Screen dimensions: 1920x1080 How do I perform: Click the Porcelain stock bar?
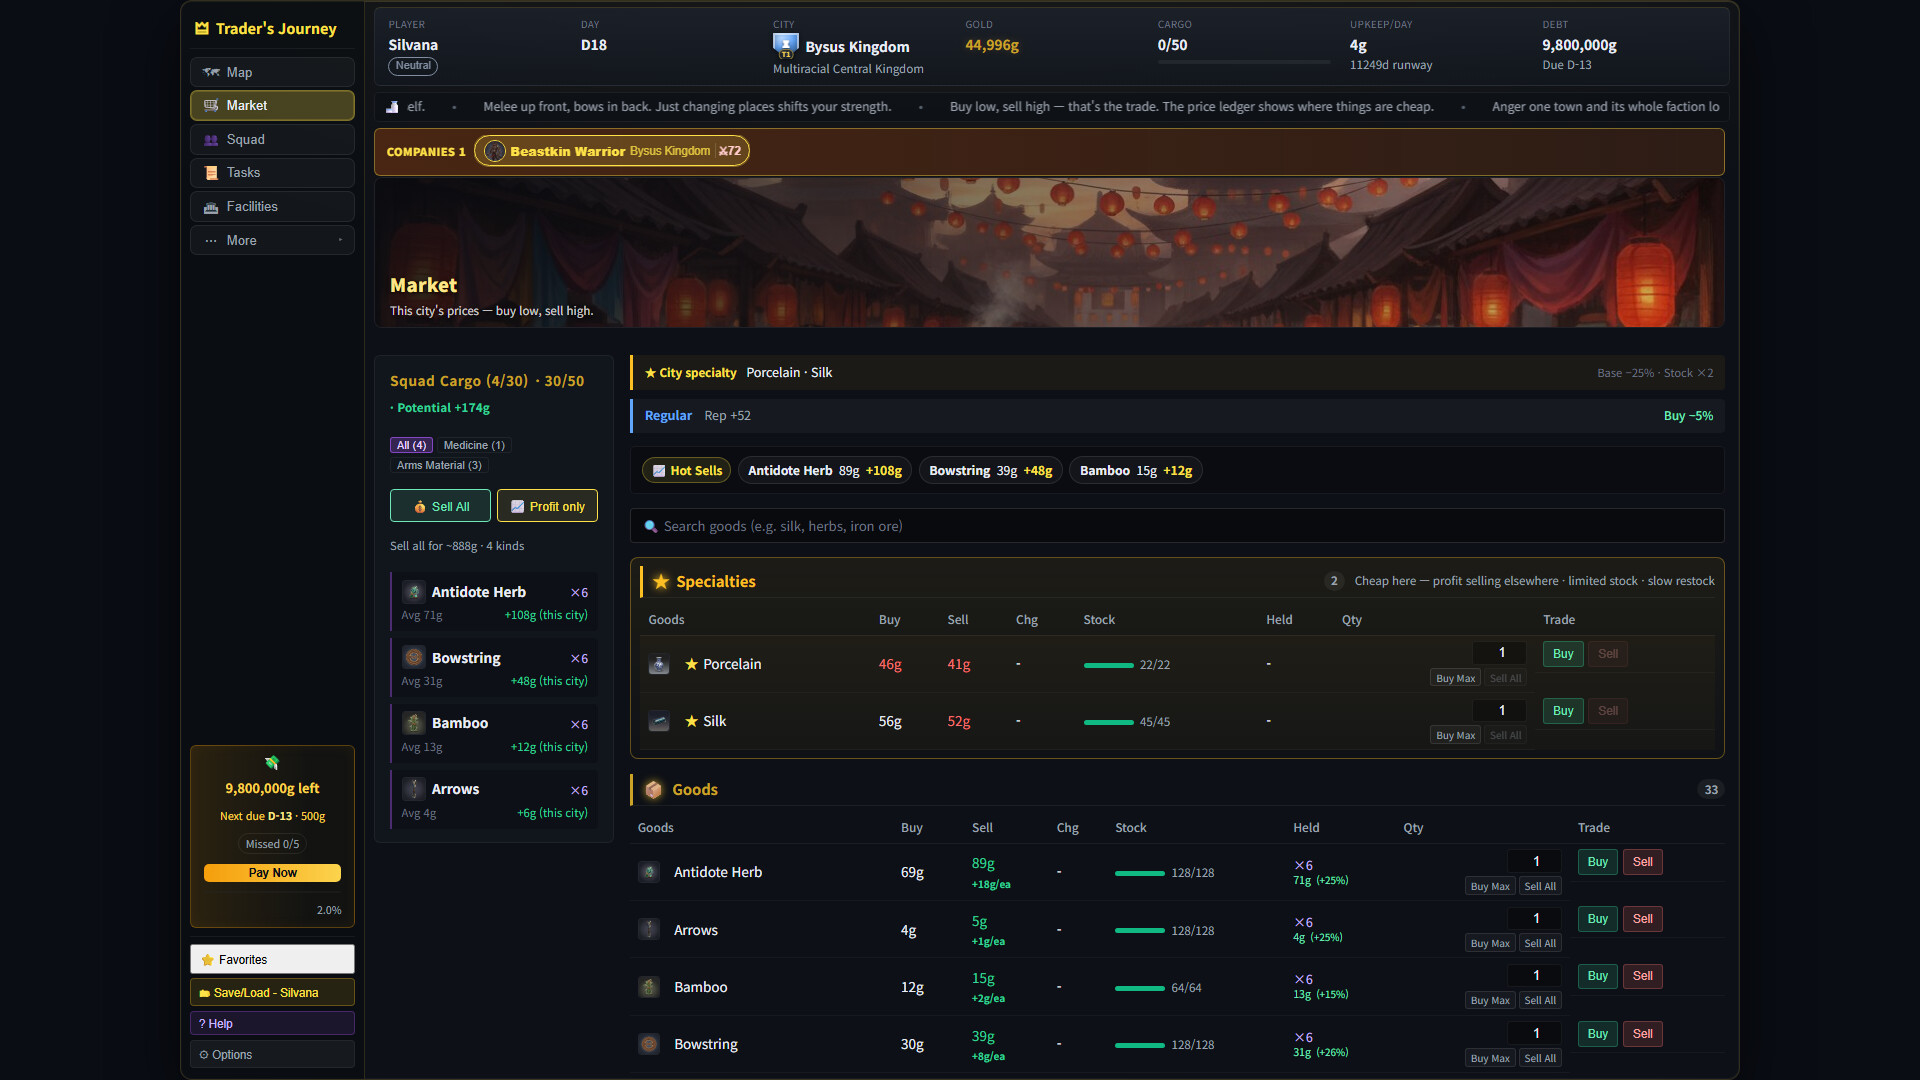coord(1108,665)
